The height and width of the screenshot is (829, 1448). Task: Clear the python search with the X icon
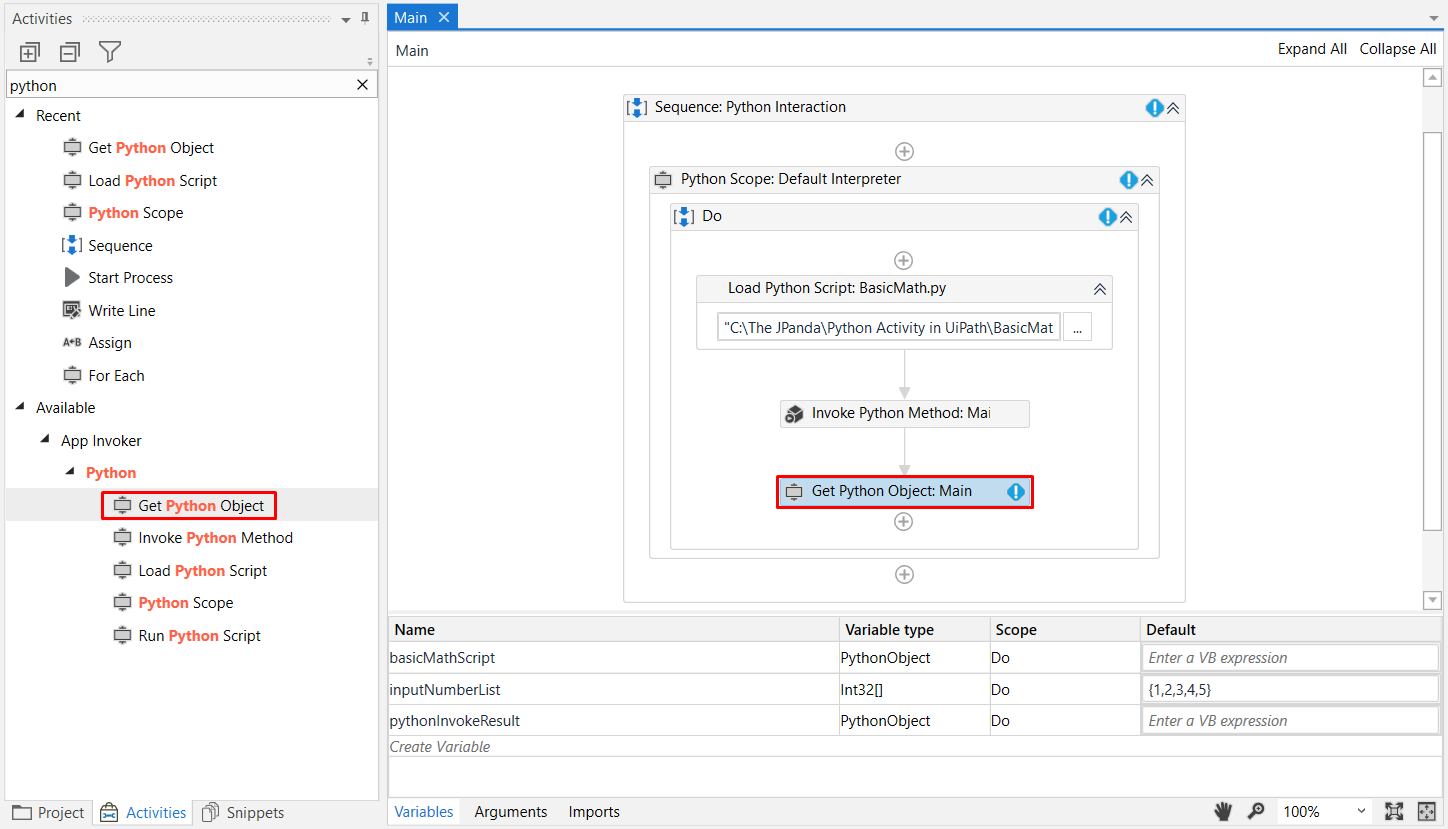[x=362, y=85]
